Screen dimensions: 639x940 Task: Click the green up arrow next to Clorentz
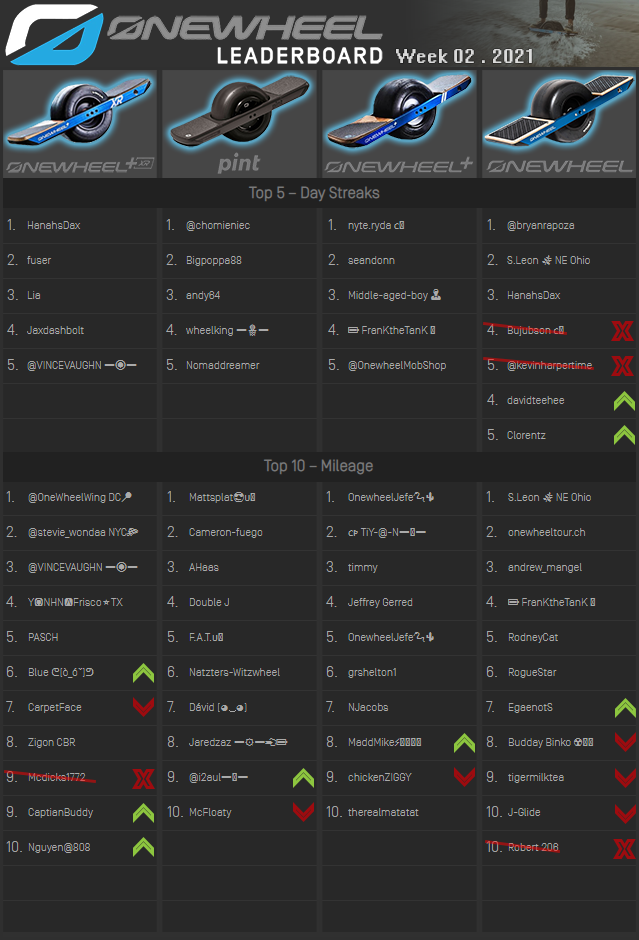pos(624,435)
